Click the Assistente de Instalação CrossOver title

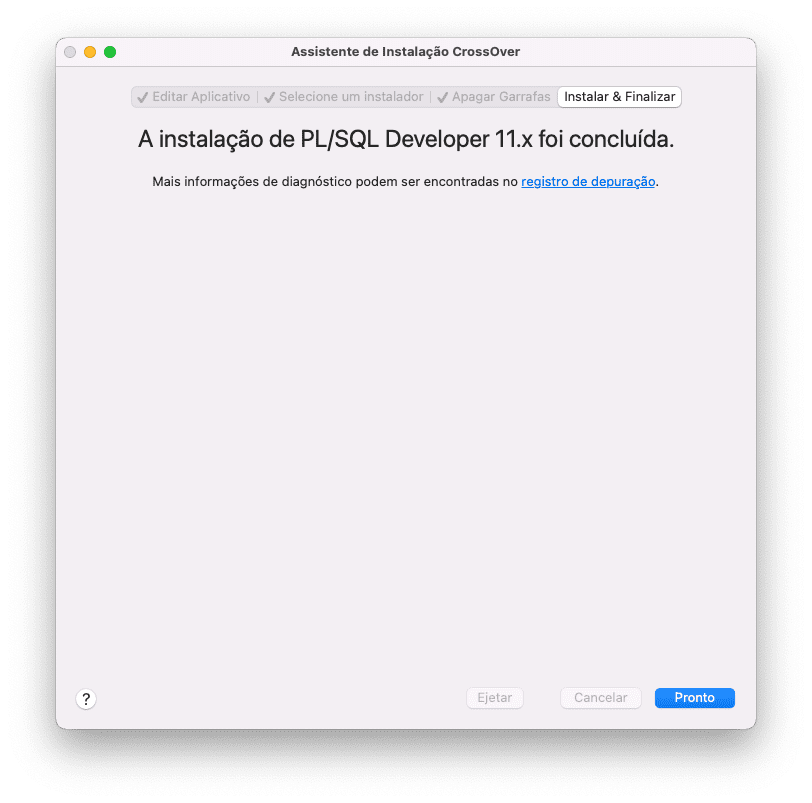pos(405,52)
